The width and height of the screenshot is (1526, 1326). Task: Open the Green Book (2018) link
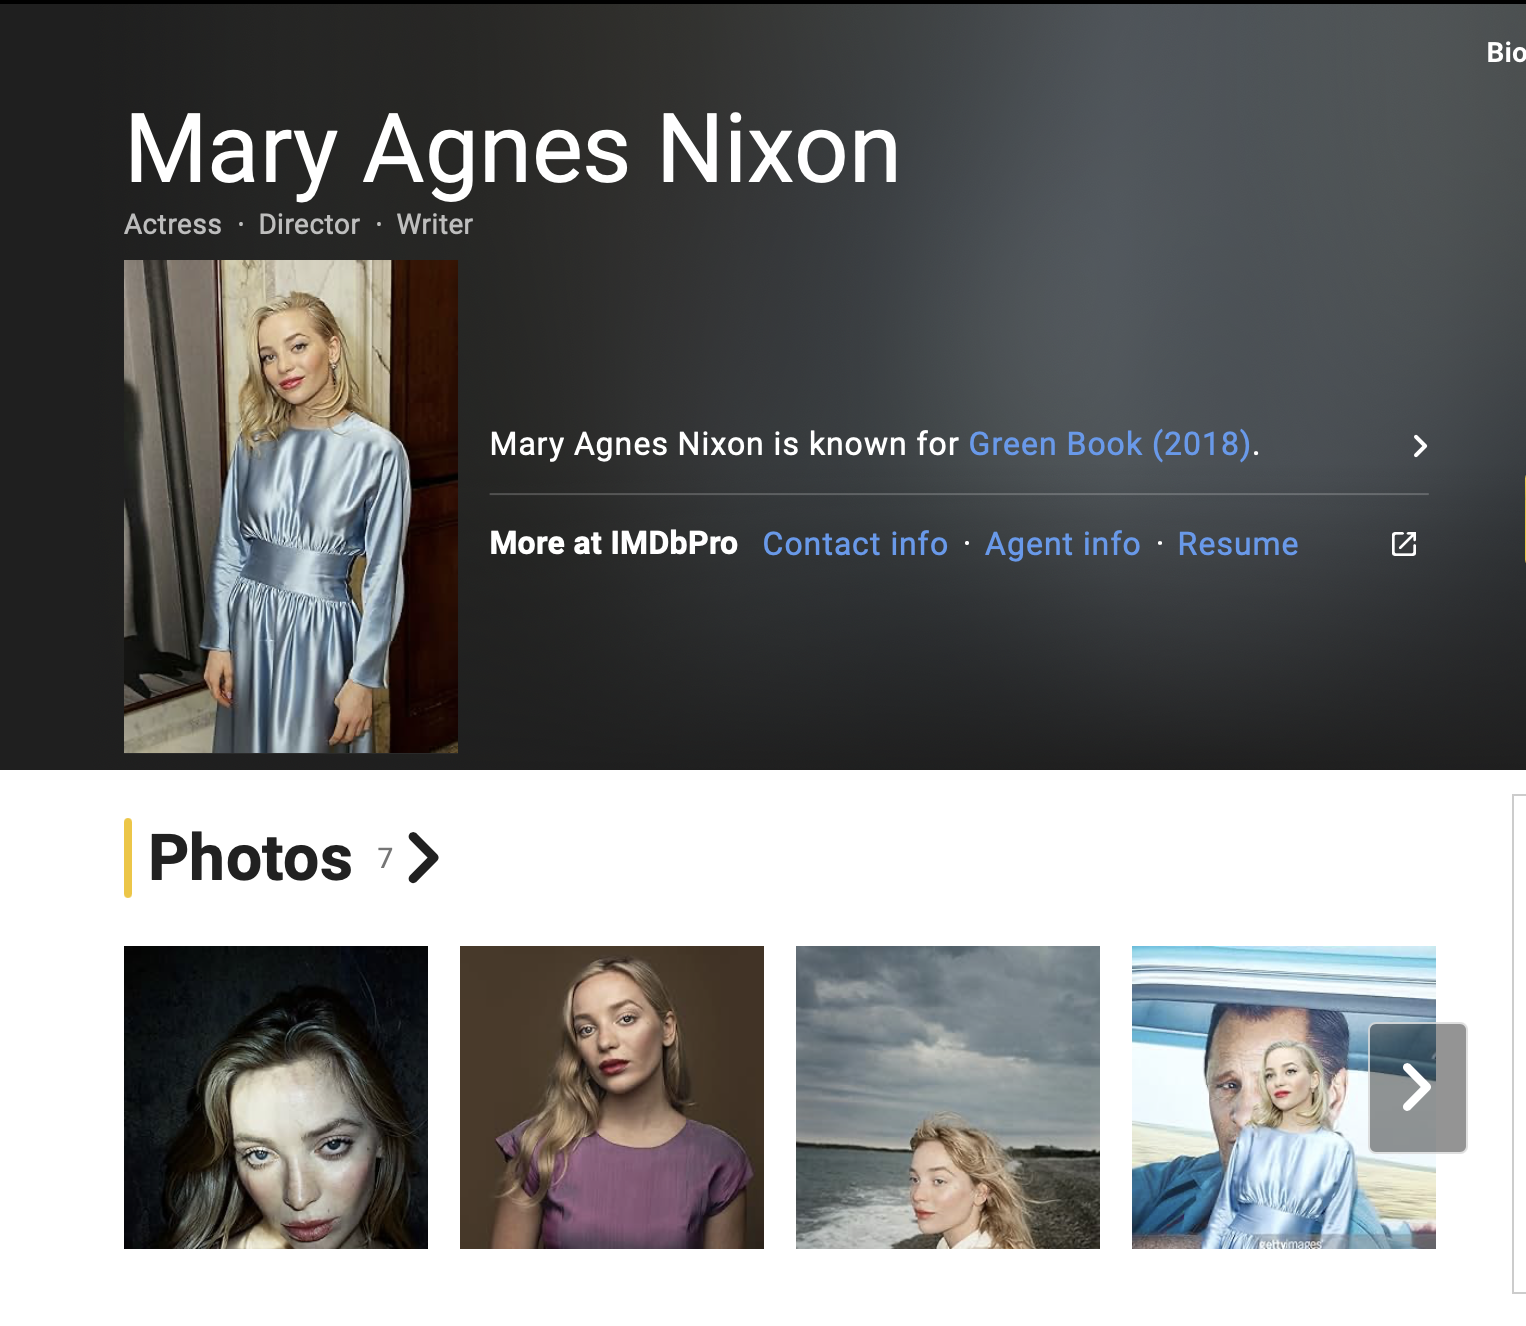tap(1110, 444)
